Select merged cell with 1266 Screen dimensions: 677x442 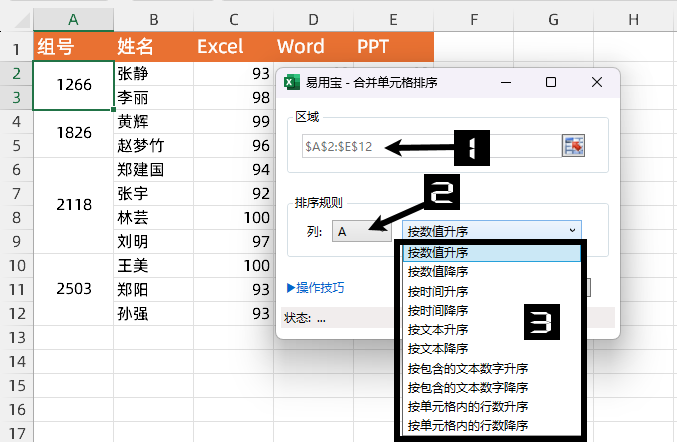[x=73, y=85]
